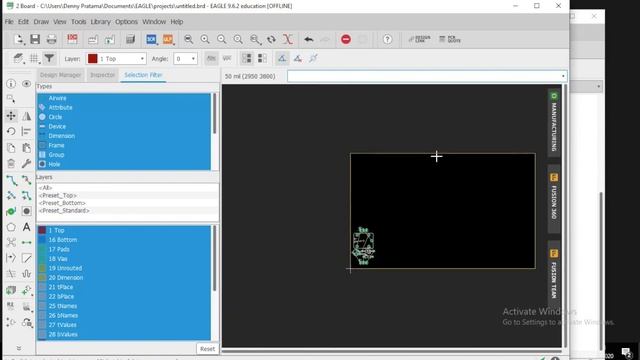Open the Layer dropdown showing 1 Top
The image size is (640, 360).
point(116,59)
